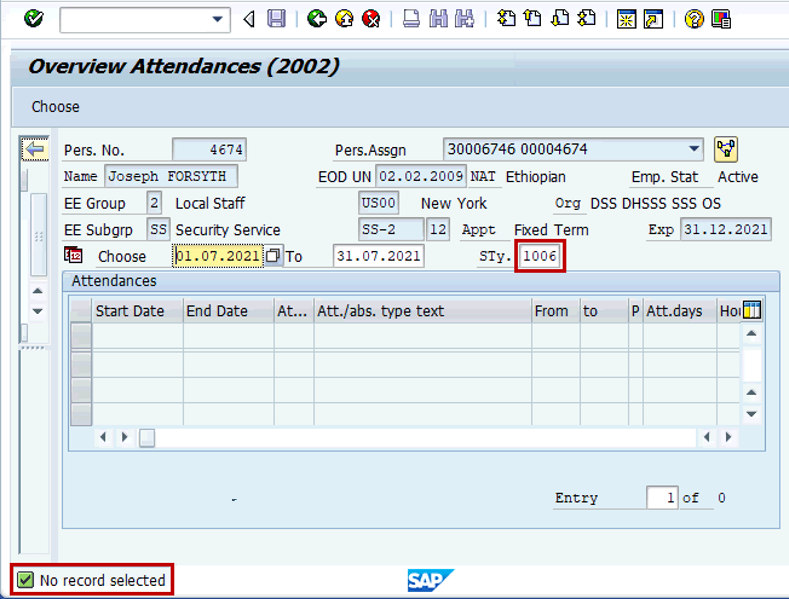Click the No record selected status message
Screen dimensions: 789x599
coord(102,580)
